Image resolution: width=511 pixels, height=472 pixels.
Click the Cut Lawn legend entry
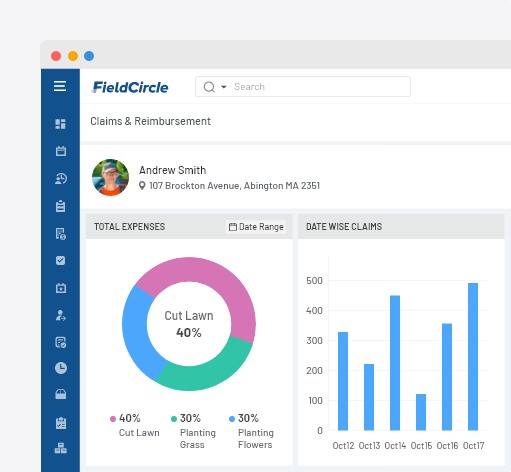pyautogui.click(x=135, y=425)
